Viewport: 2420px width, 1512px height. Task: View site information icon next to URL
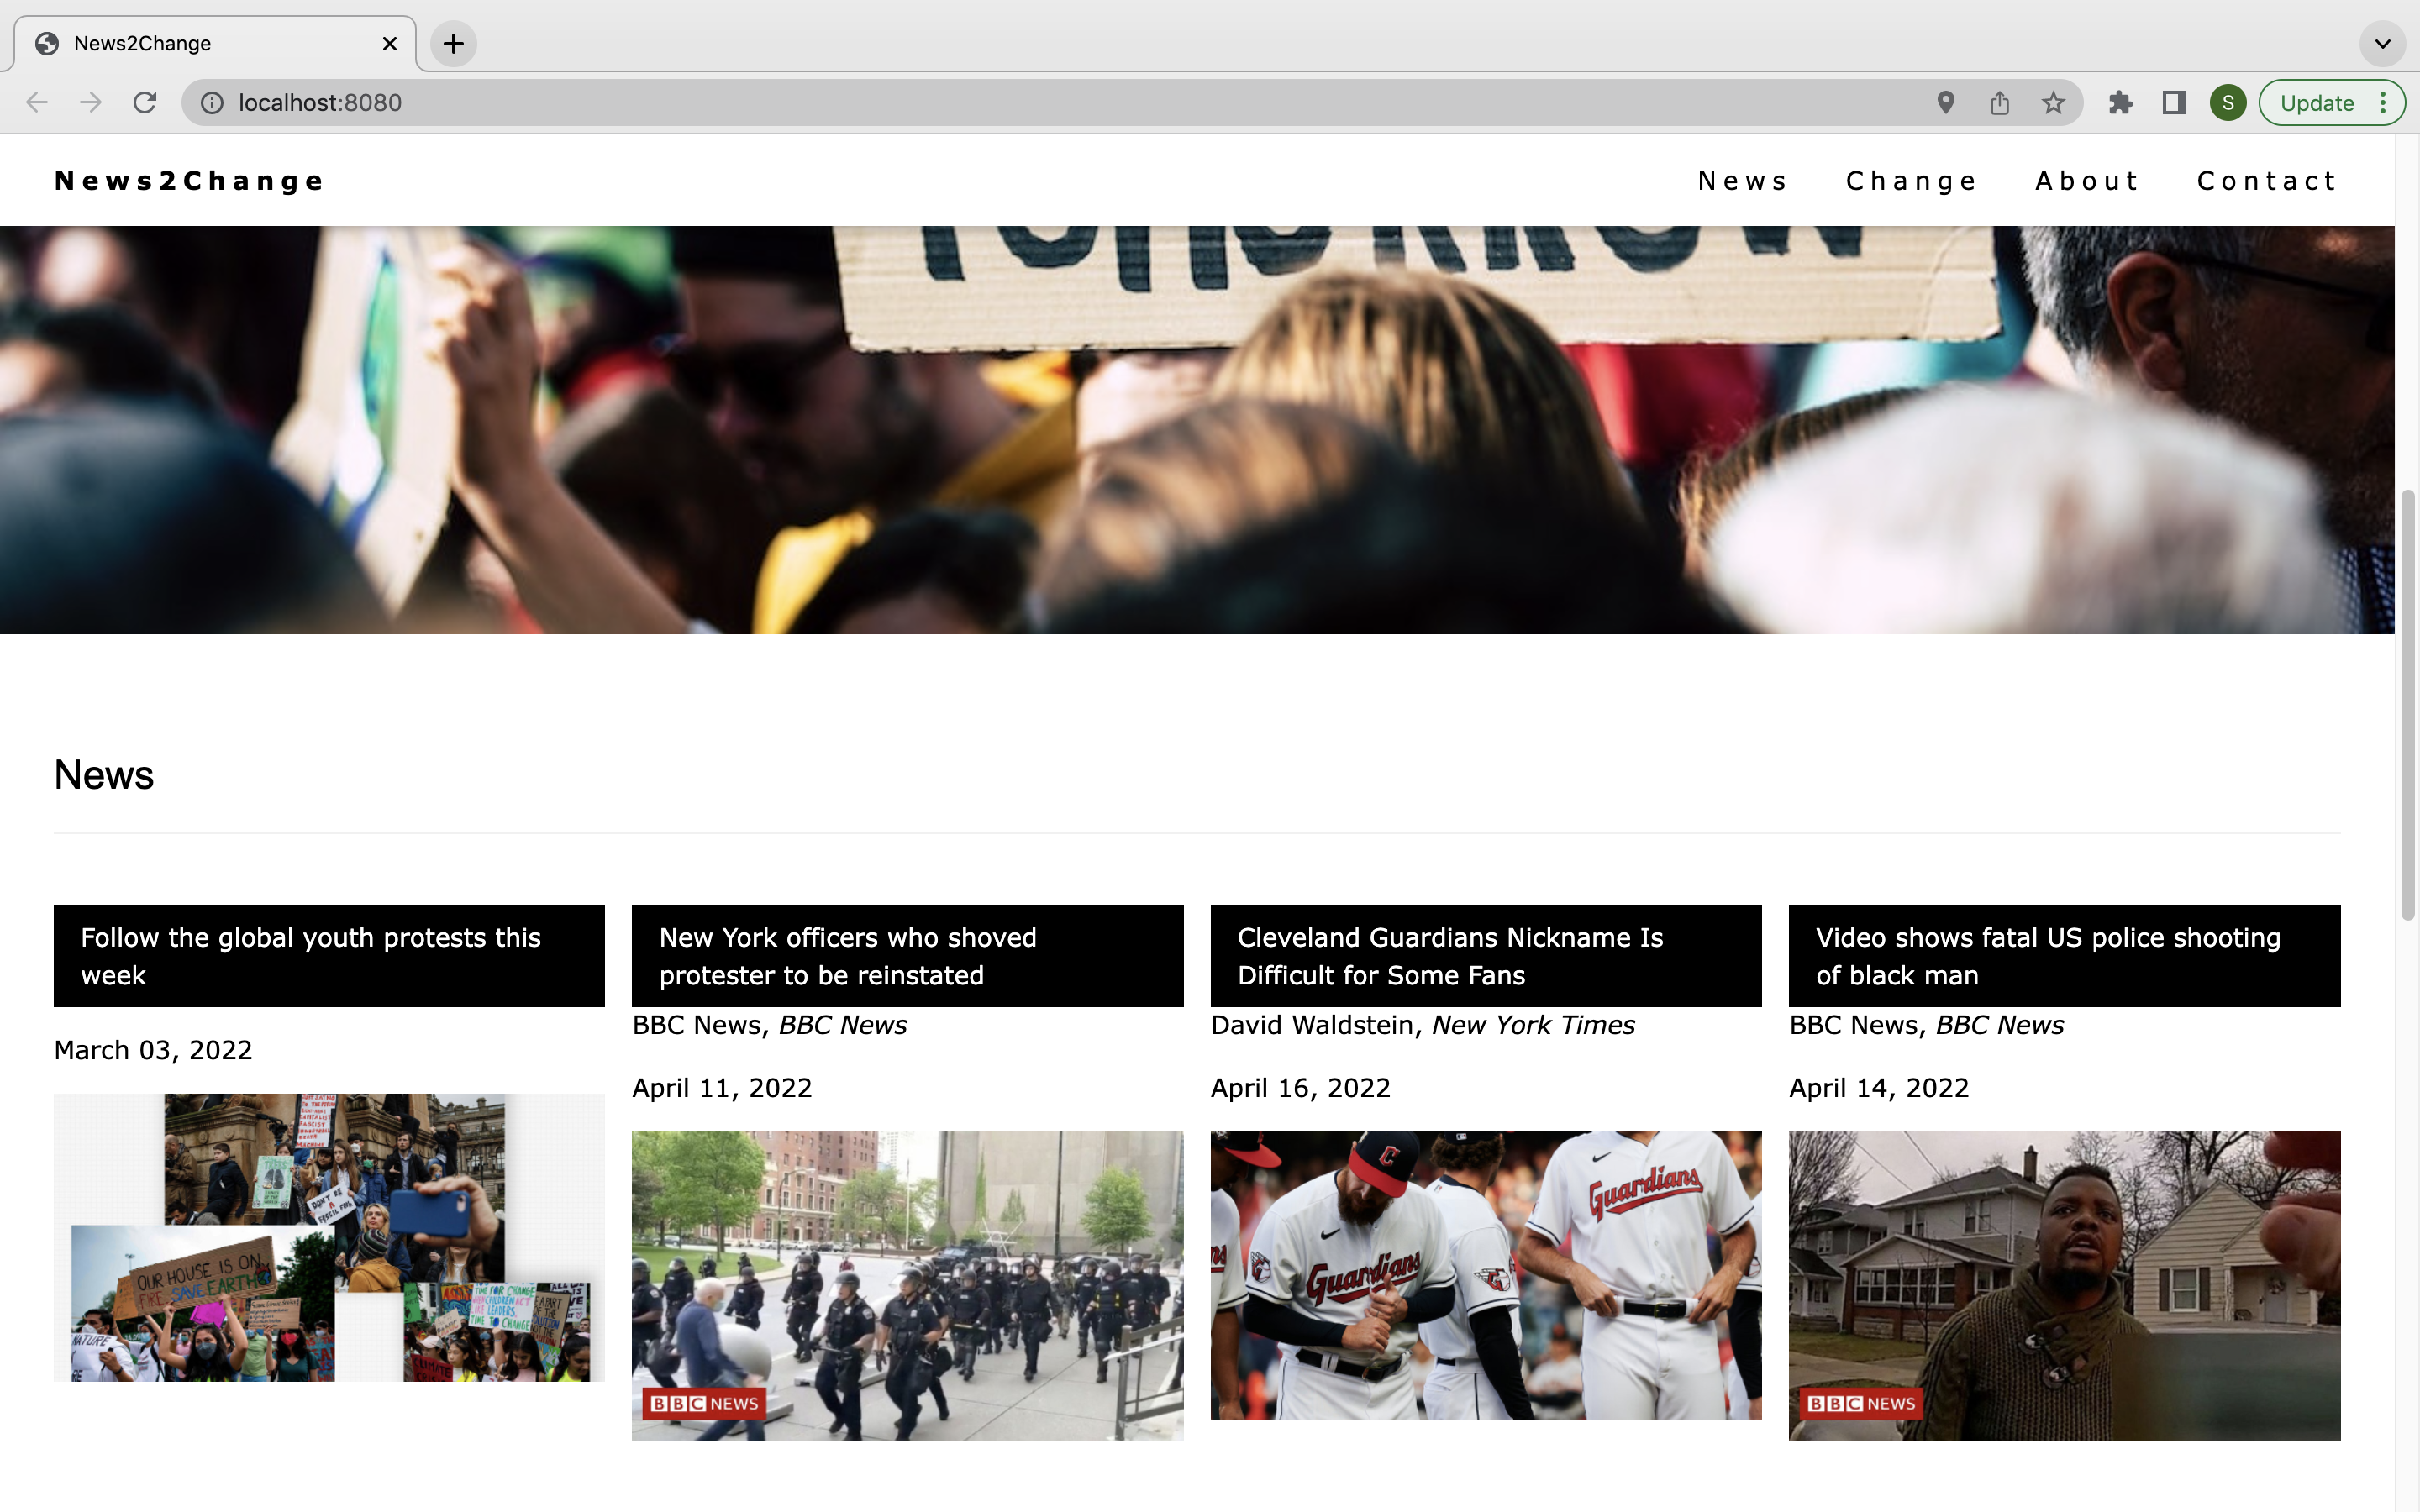212,102
